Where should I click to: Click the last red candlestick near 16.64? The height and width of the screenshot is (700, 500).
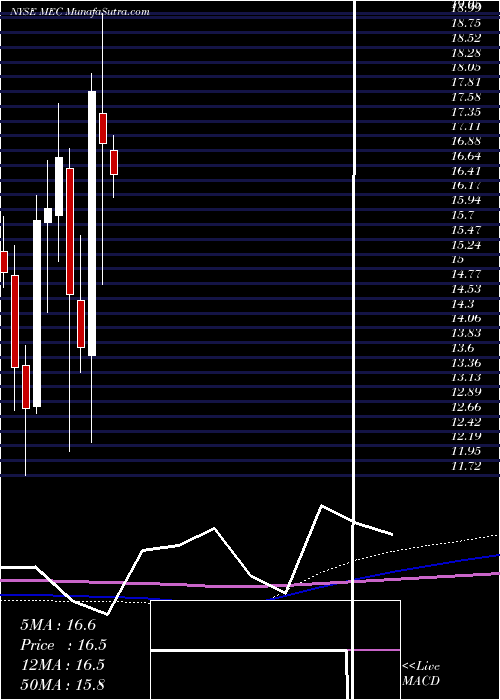[114, 162]
